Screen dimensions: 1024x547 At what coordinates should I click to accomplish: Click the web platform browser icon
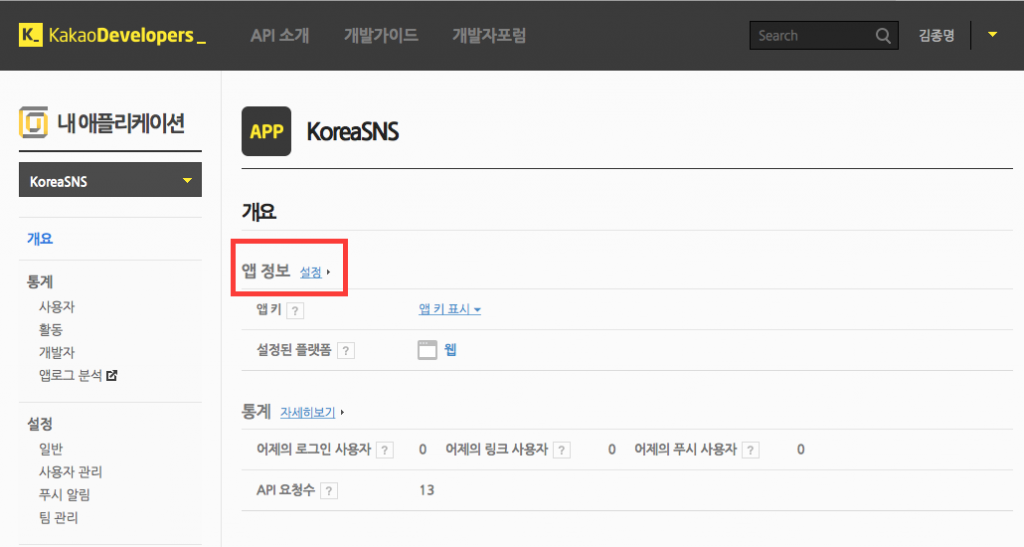click(x=427, y=350)
